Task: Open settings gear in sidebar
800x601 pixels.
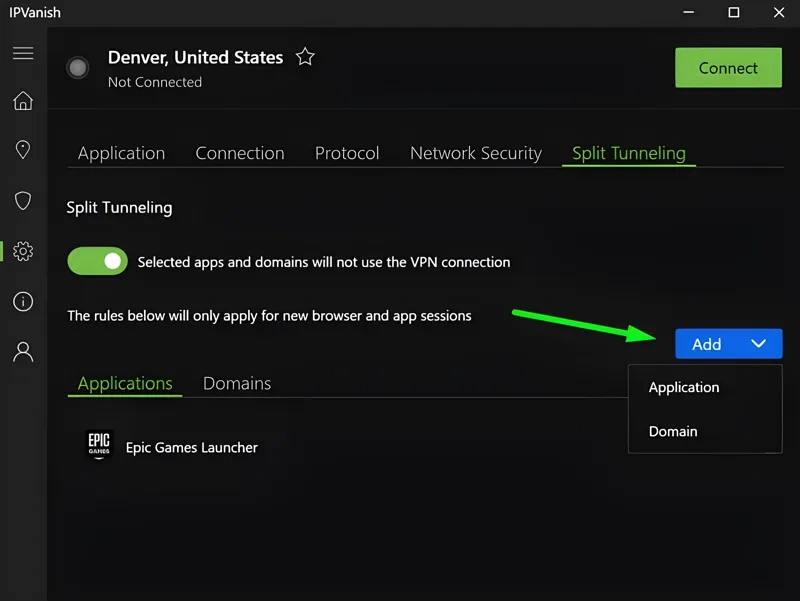Action: tap(23, 251)
